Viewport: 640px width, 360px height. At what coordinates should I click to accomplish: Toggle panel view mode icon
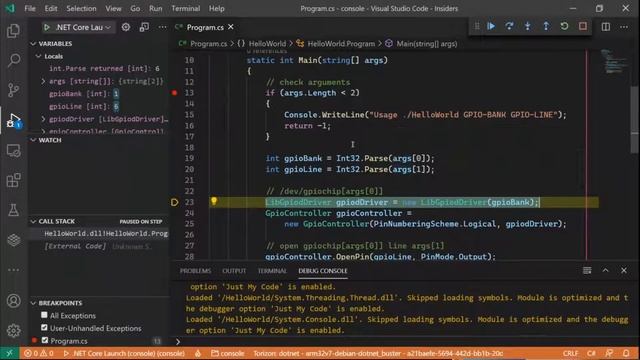point(587,270)
